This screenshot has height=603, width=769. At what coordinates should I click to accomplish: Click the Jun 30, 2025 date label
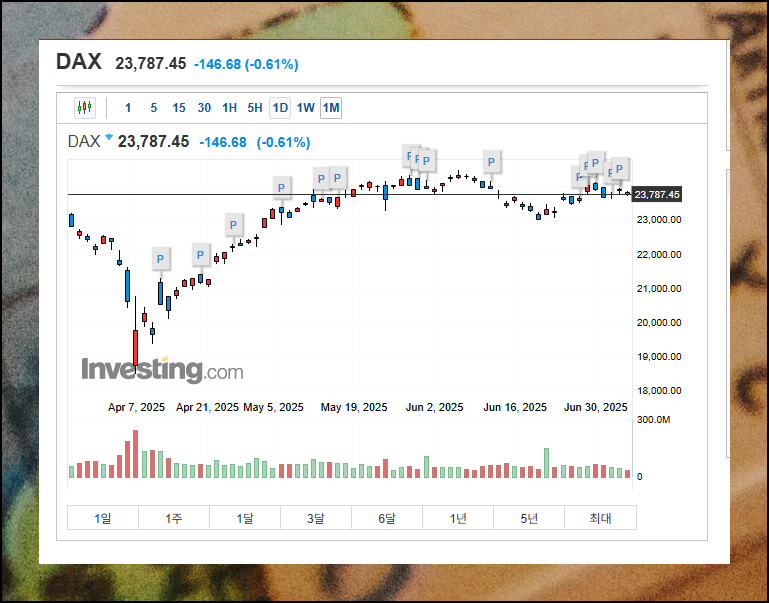coord(595,407)
